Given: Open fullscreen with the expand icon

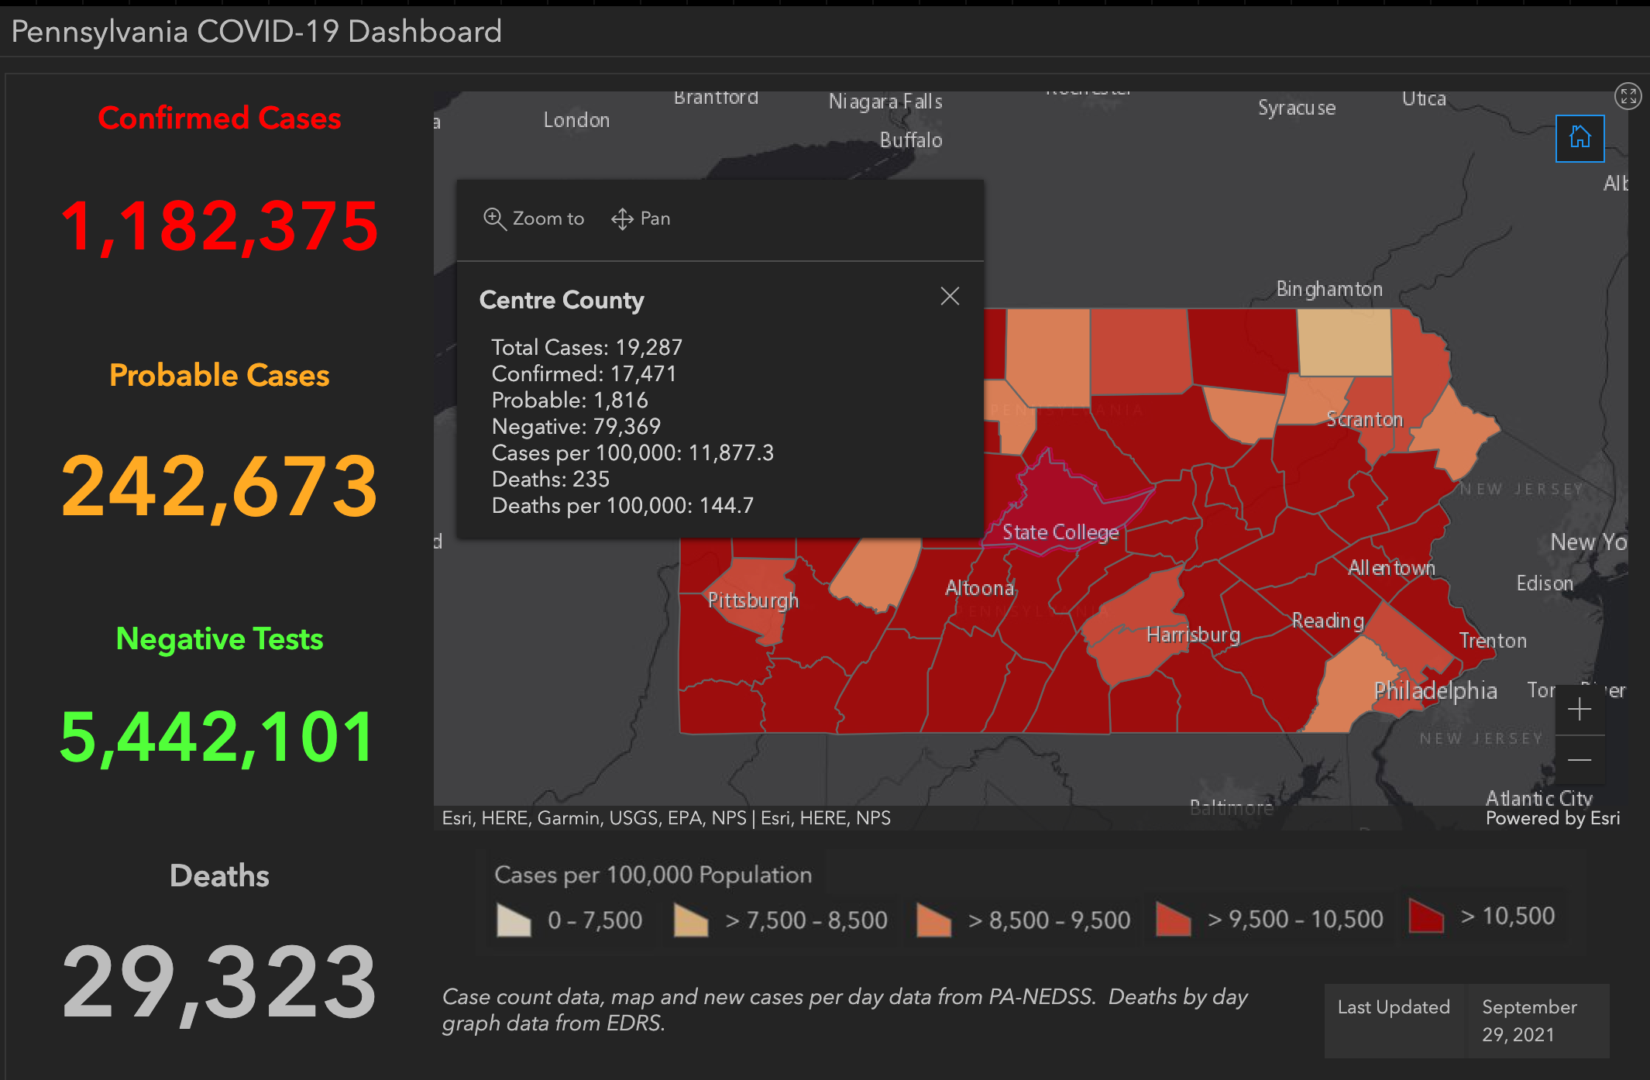Looking at the screenshot, I should tap(1628, 96).
